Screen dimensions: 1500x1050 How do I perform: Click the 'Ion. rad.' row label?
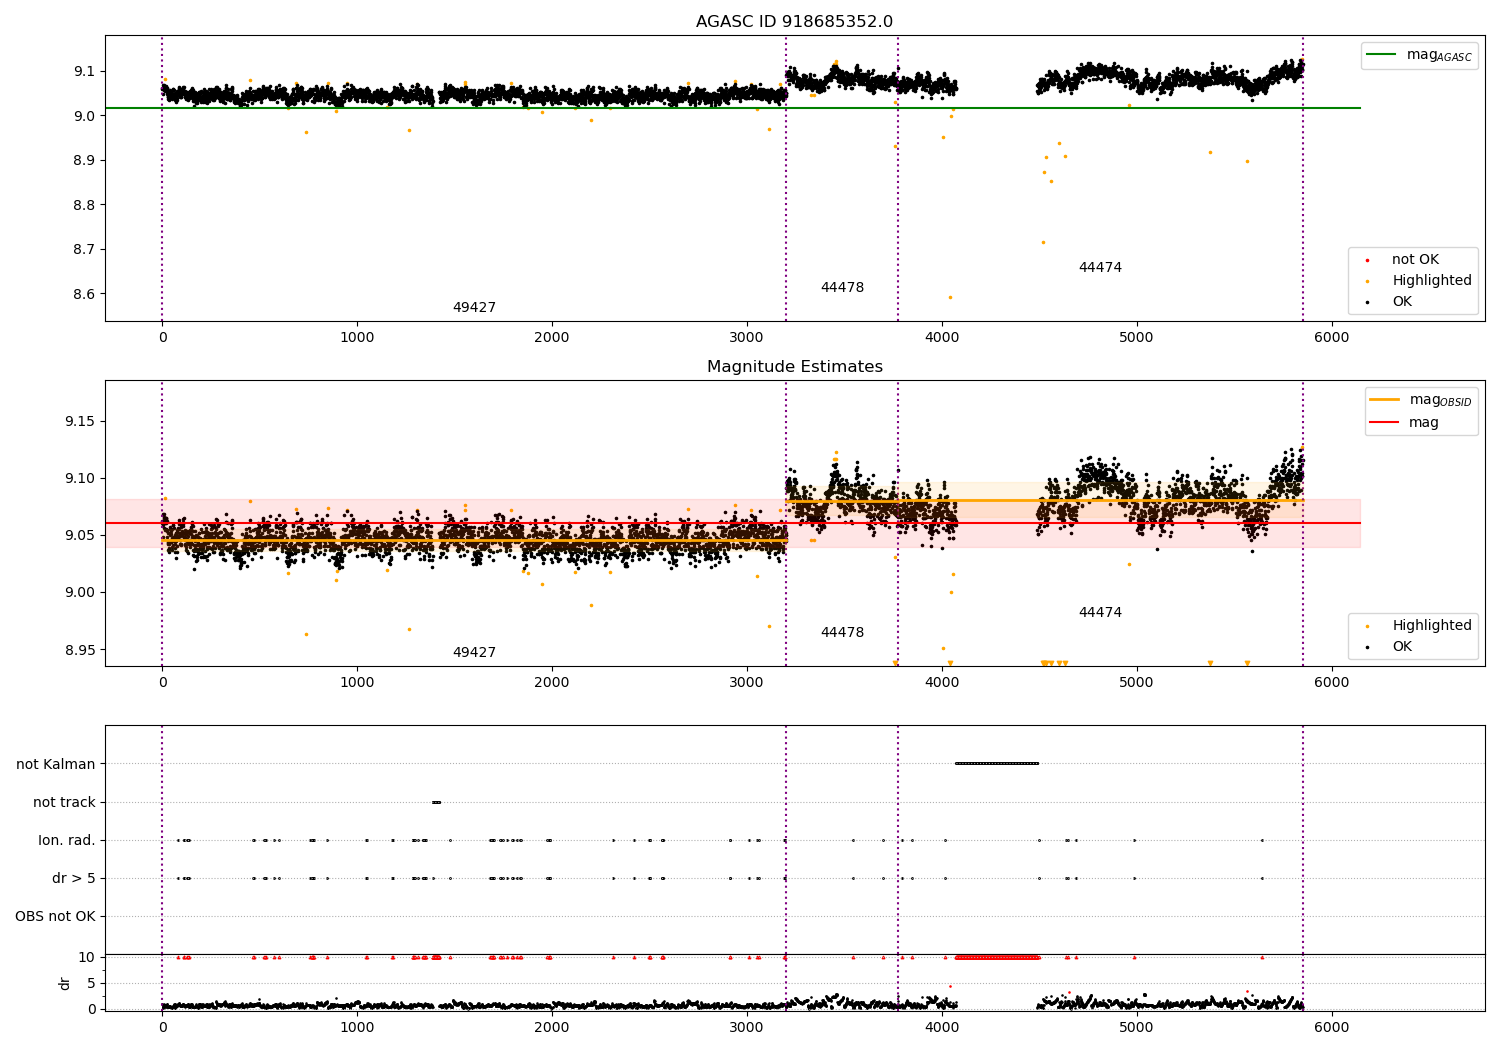click(x=67, y=840)
